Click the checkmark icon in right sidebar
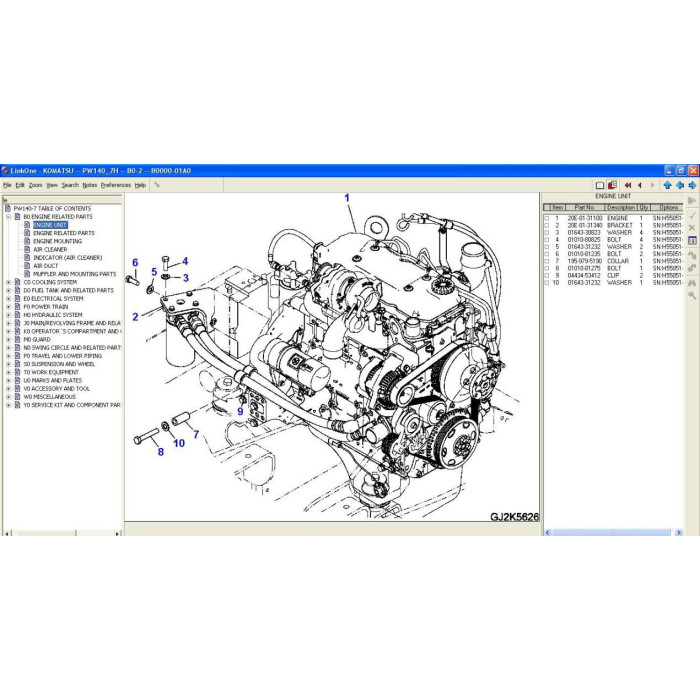 click(x=692, y=215)
